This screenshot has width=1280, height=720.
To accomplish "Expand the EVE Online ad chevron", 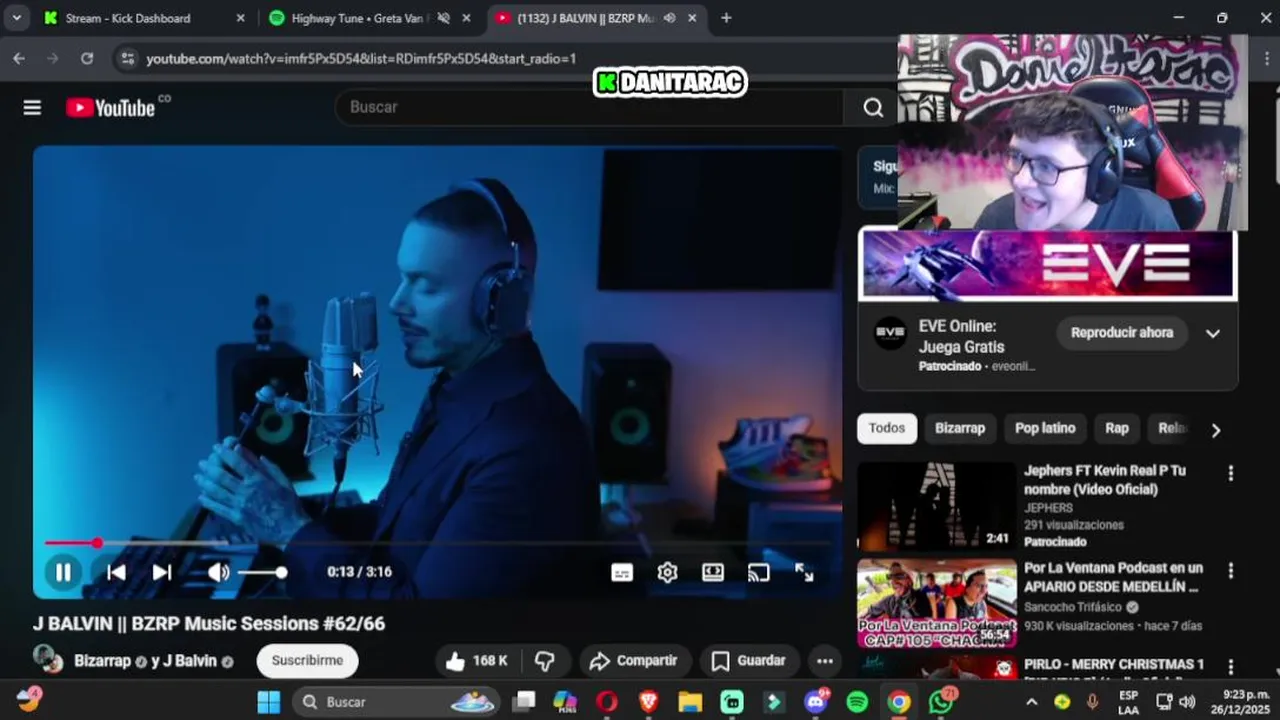I will click(x=1212, y=333).
